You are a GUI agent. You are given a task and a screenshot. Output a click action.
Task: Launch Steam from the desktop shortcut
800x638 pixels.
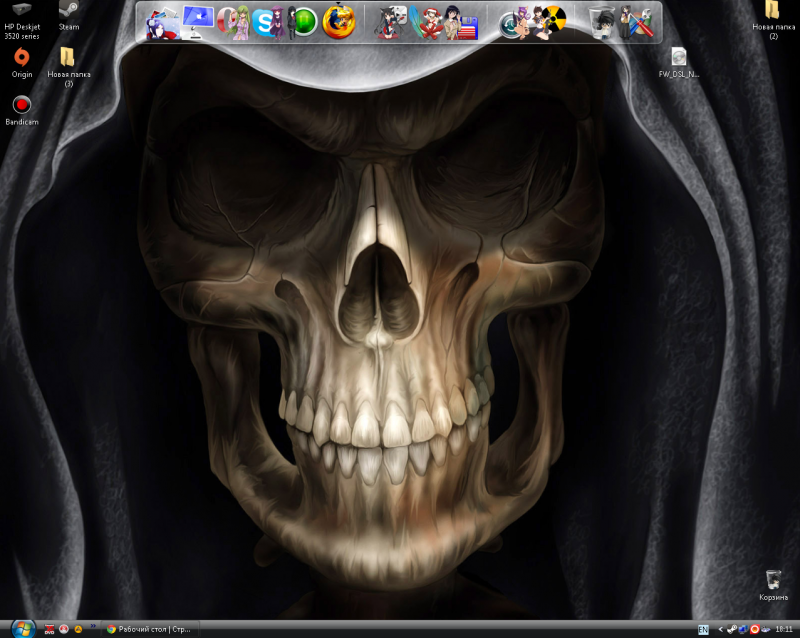(x=69, y=16)
